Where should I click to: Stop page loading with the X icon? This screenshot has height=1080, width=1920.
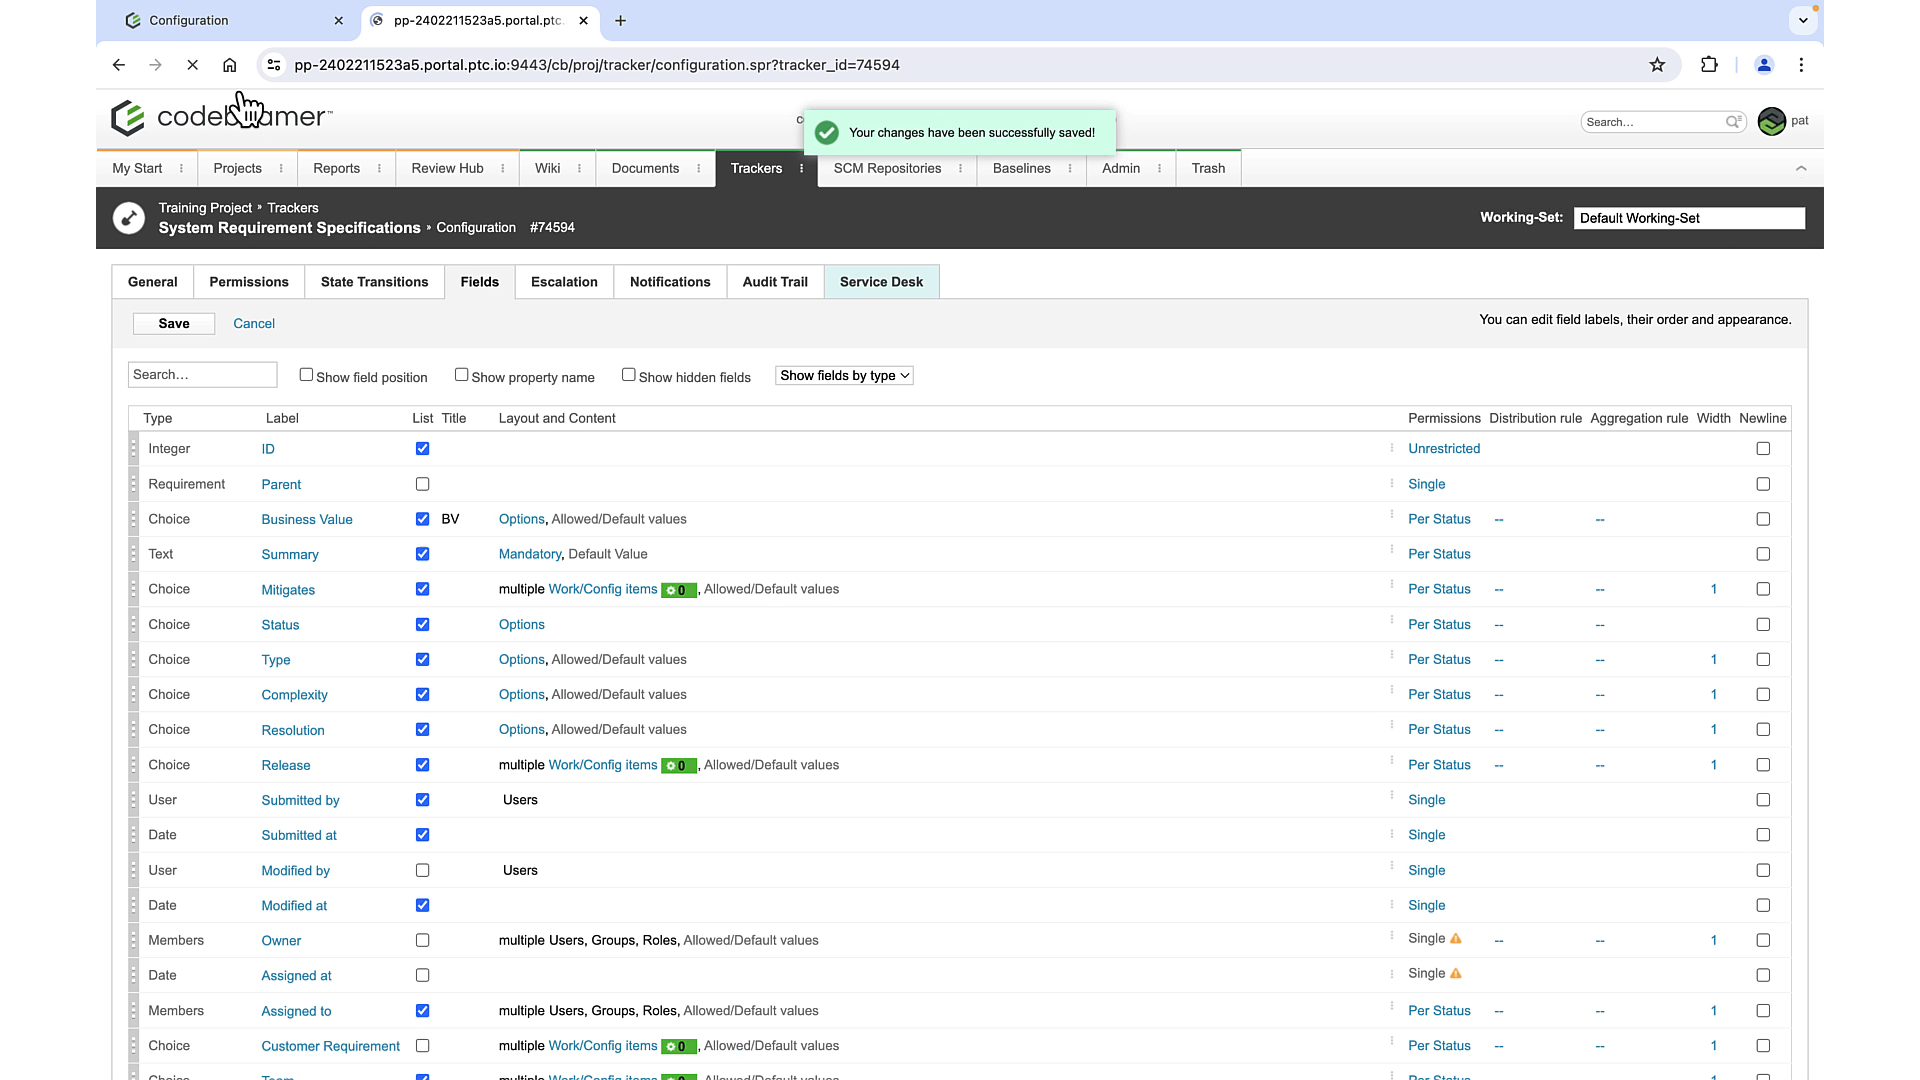[x=192, y=65]
